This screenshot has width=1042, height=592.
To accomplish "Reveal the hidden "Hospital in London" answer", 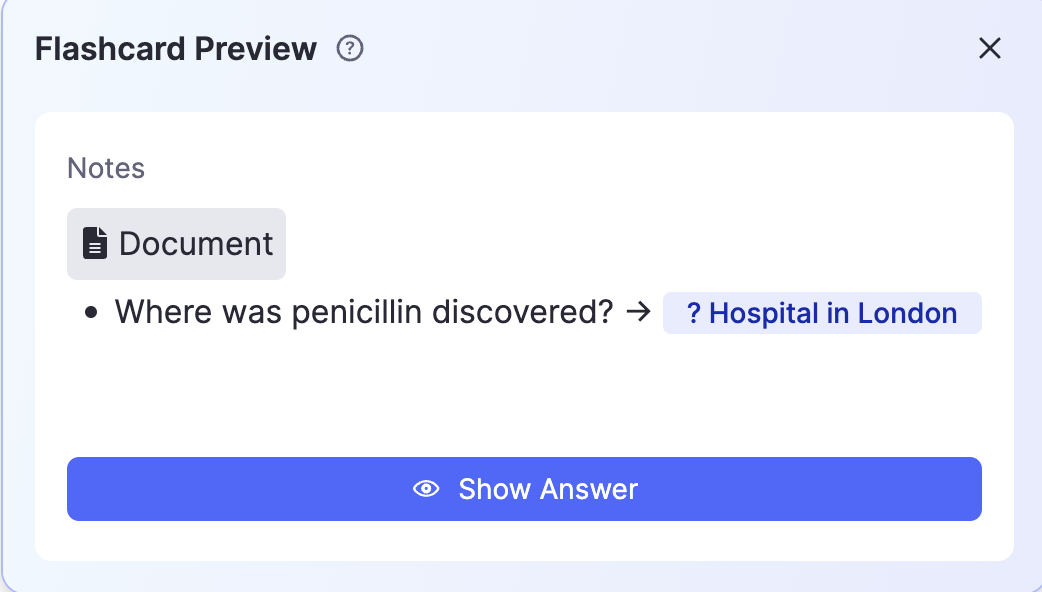I will 524,489.
